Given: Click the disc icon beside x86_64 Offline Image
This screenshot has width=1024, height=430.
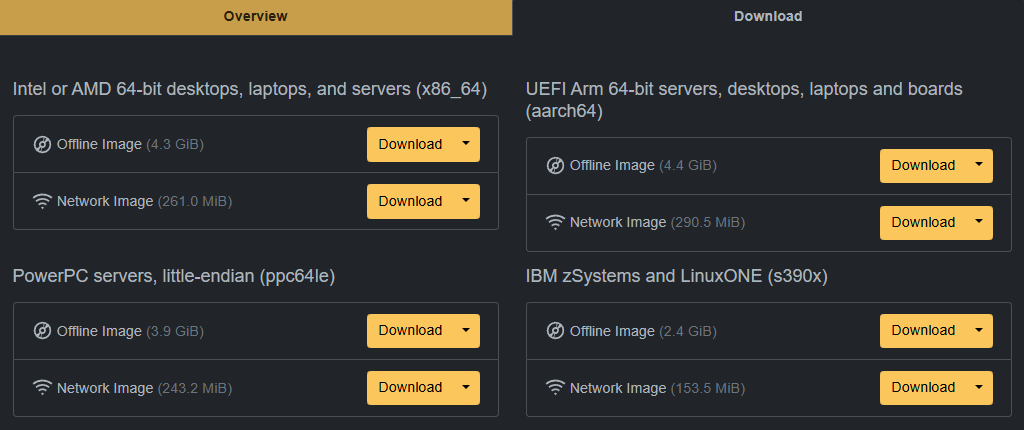Looking at the screenshot, I should point(42,144).
